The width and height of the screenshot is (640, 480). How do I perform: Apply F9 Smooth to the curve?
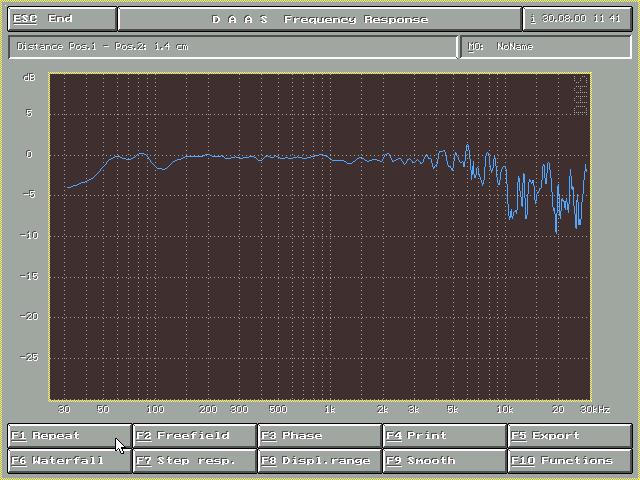coord(443,461)
